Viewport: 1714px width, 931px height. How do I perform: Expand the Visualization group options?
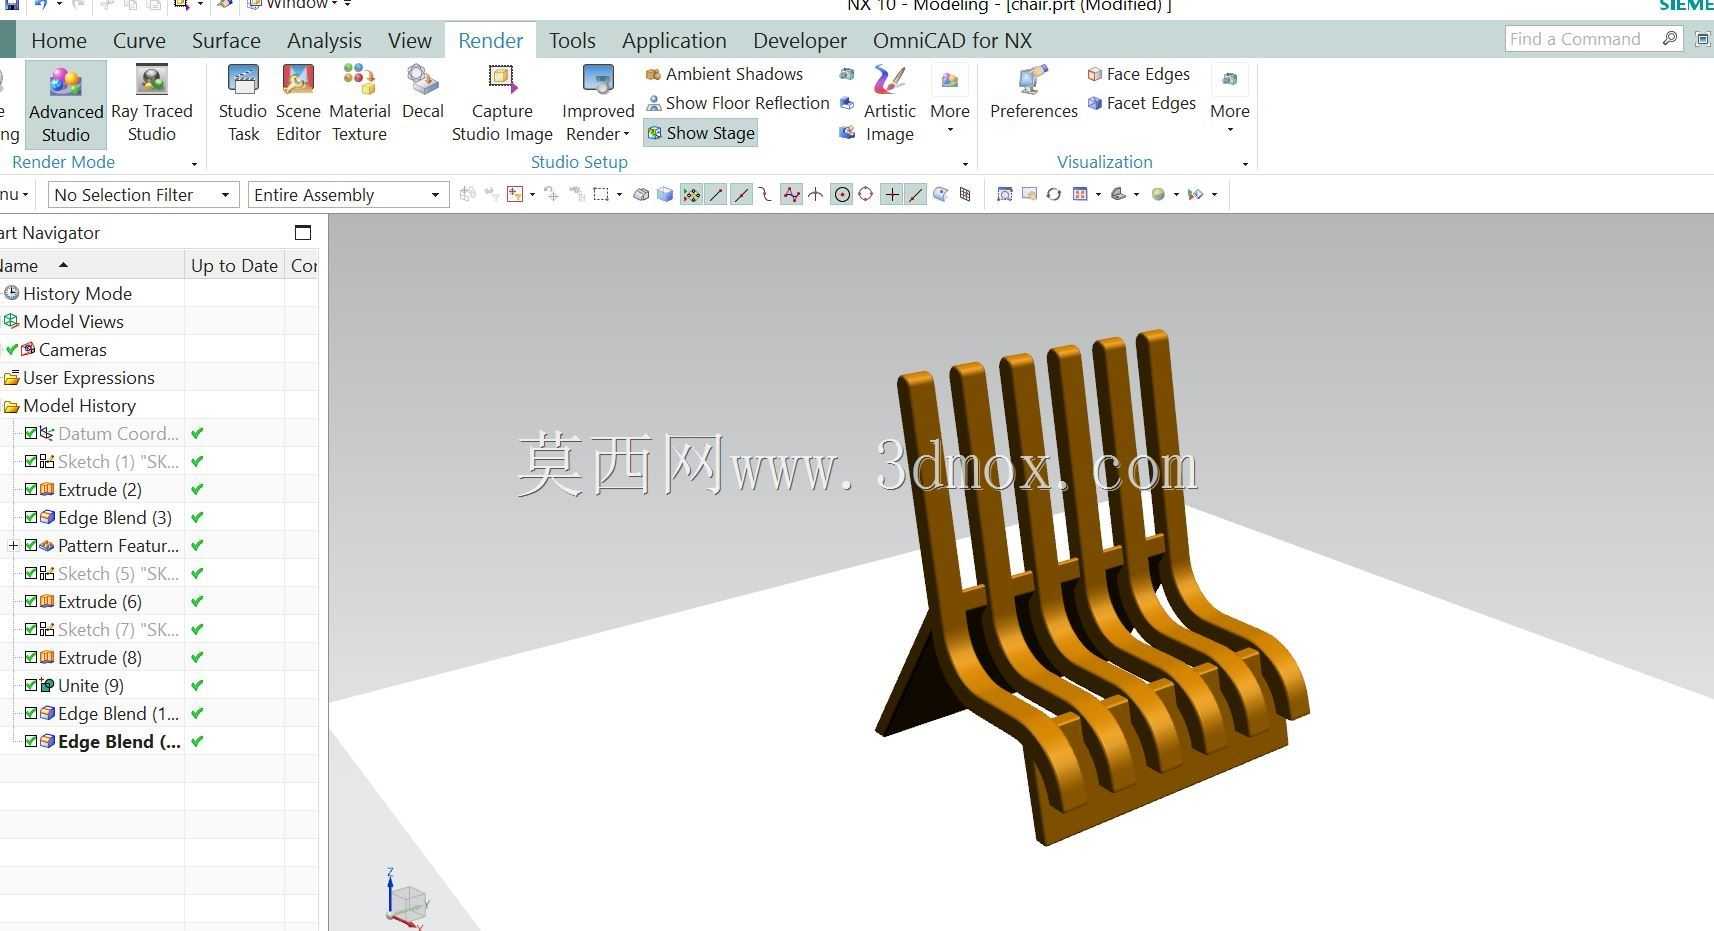[1245, 163]
